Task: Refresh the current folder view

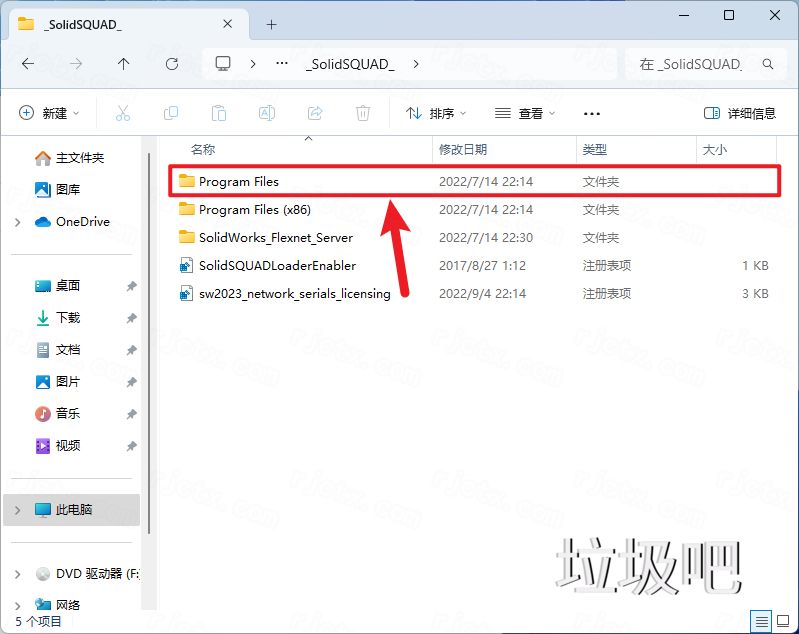Action: (x=172, y=64)
